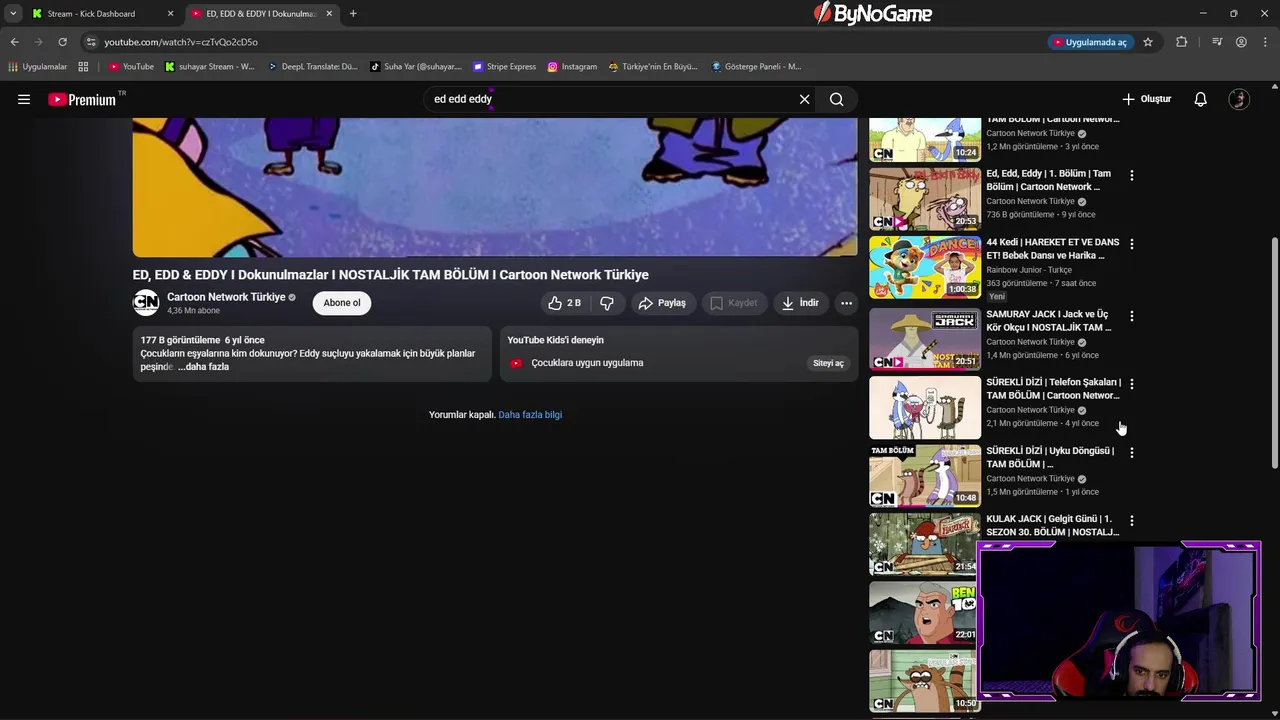Click the İndir download button
This screenshot has width=1280, height=720.
click(x=800, y=303)
